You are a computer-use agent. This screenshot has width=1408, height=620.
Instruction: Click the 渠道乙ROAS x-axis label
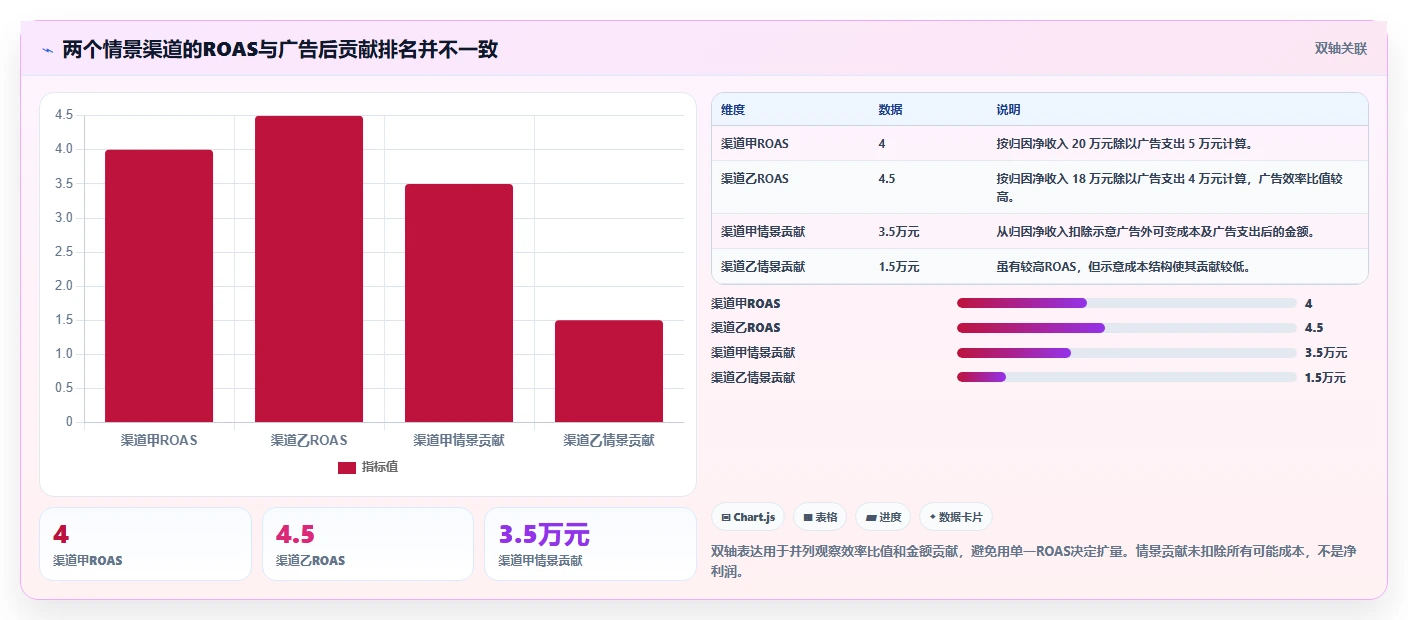click(x=309, y=440)
